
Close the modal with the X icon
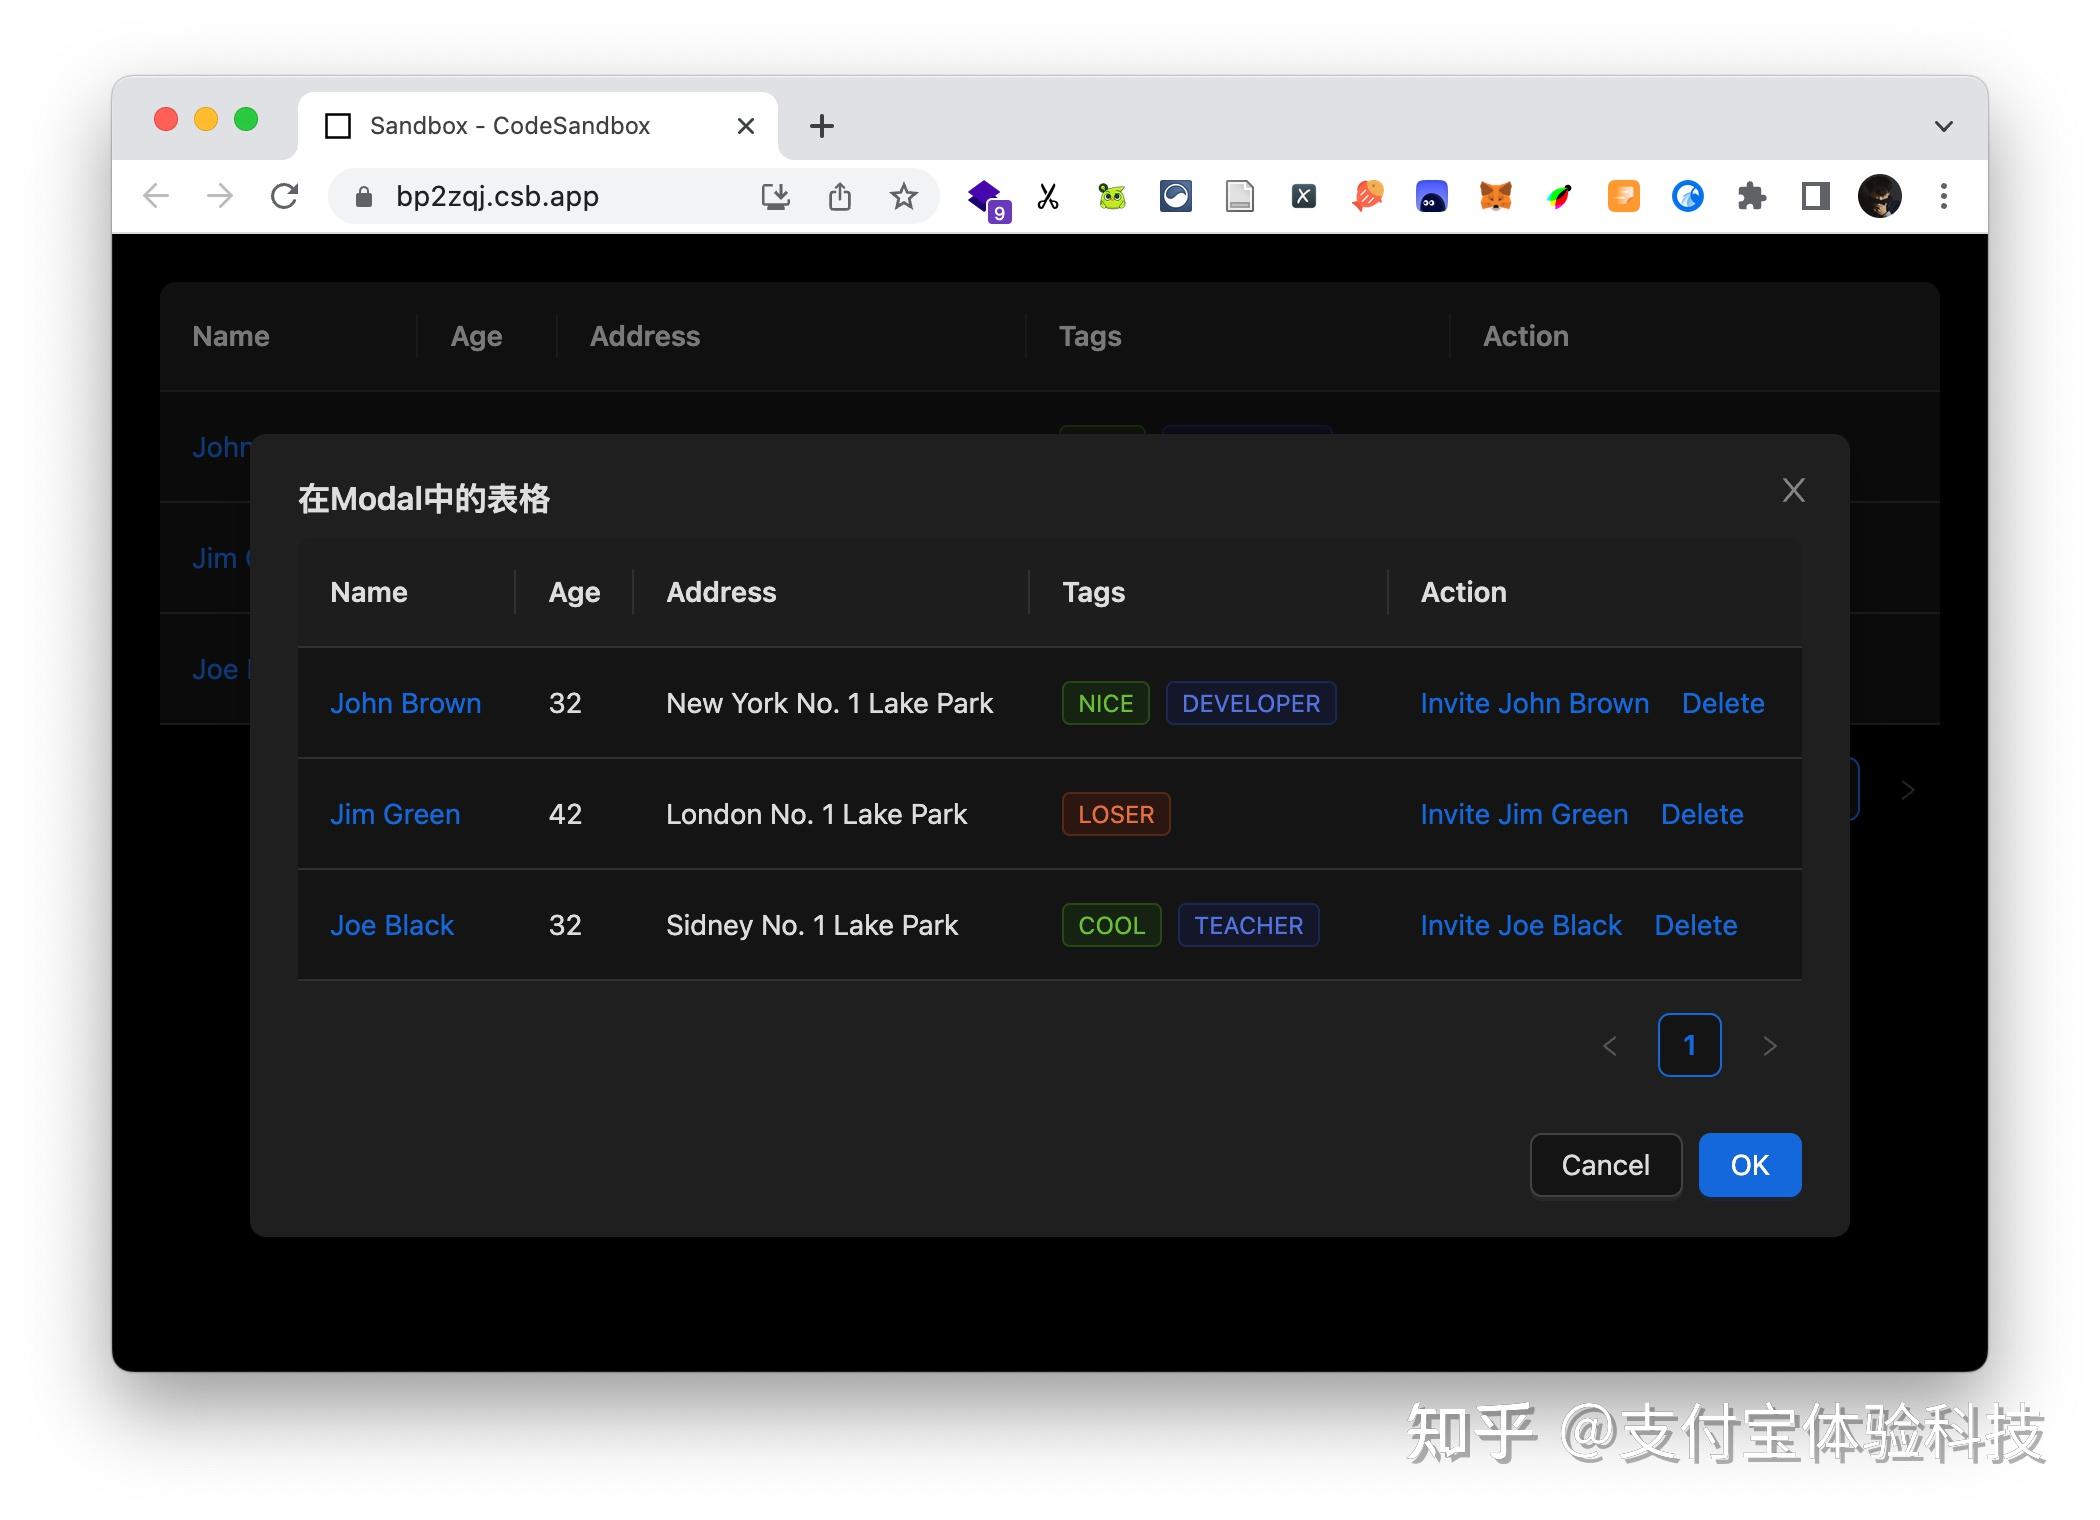(1793, 490)
